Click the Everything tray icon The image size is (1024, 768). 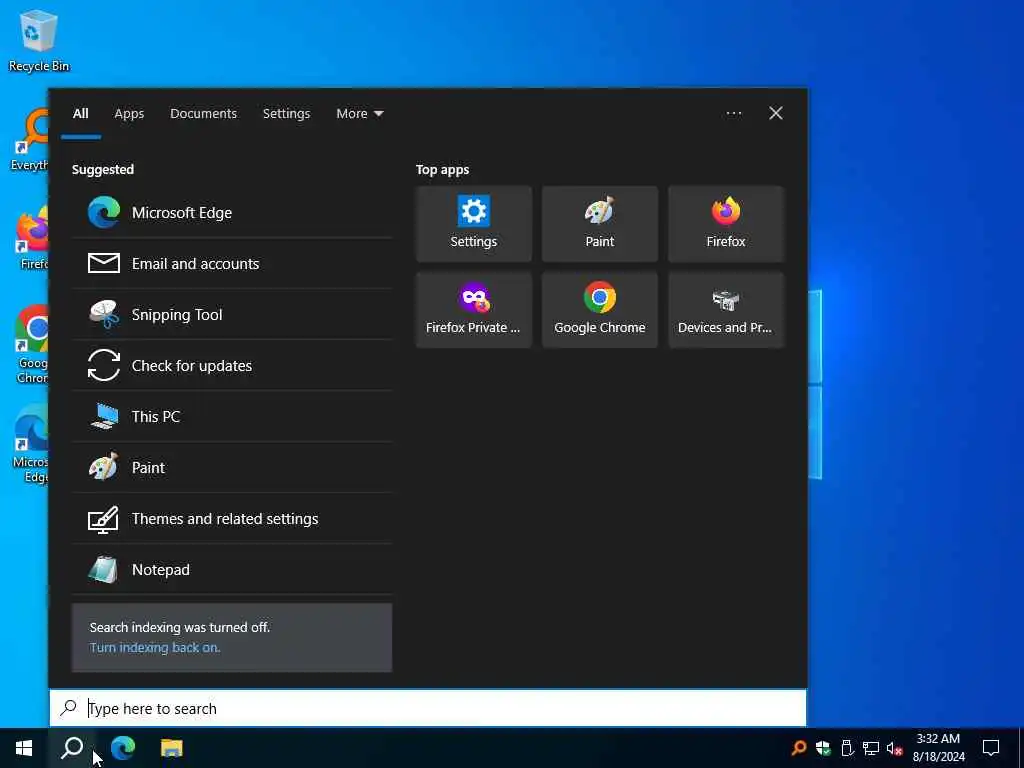[x=798, y=748]
